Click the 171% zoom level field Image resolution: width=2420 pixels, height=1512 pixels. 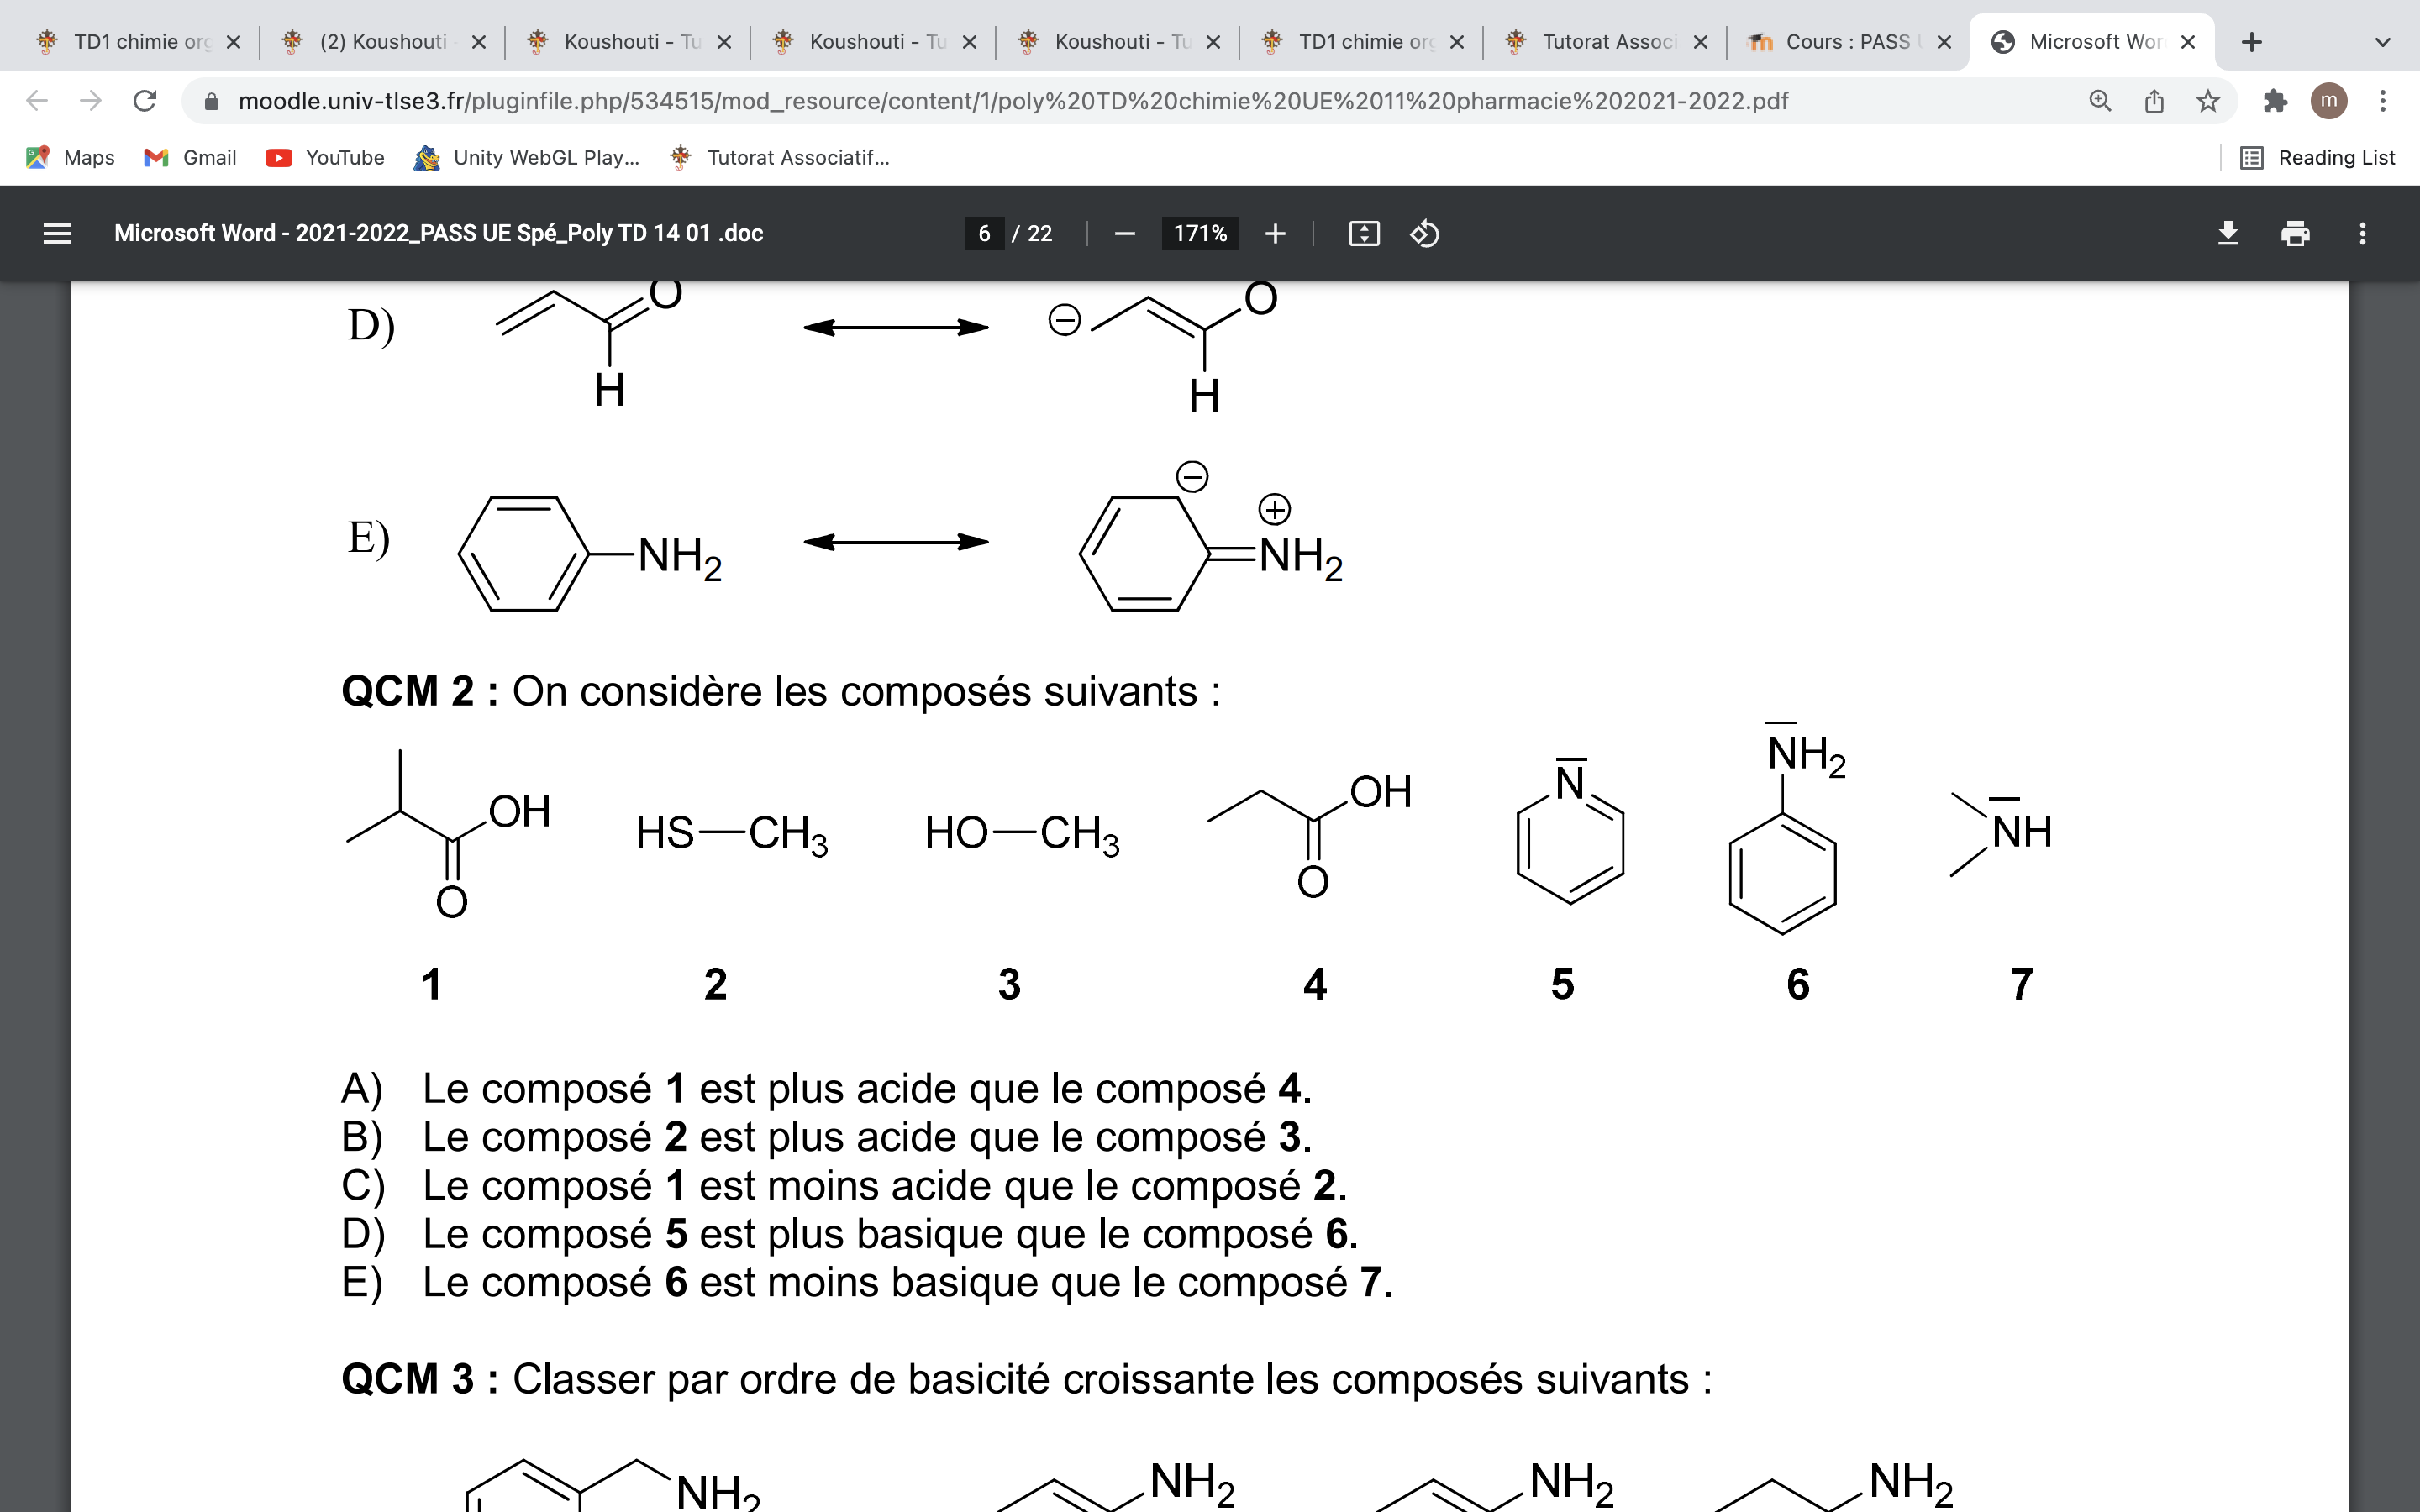click(1199, 233)
